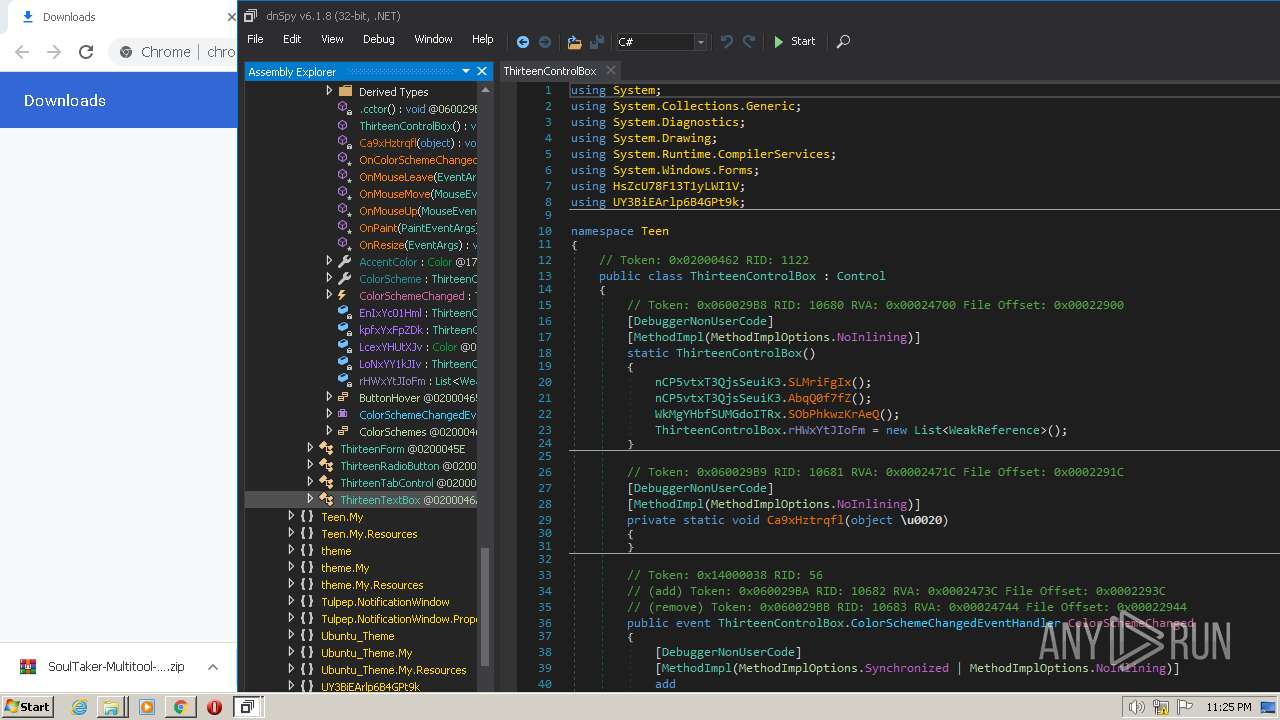Open Window menu

433,39
